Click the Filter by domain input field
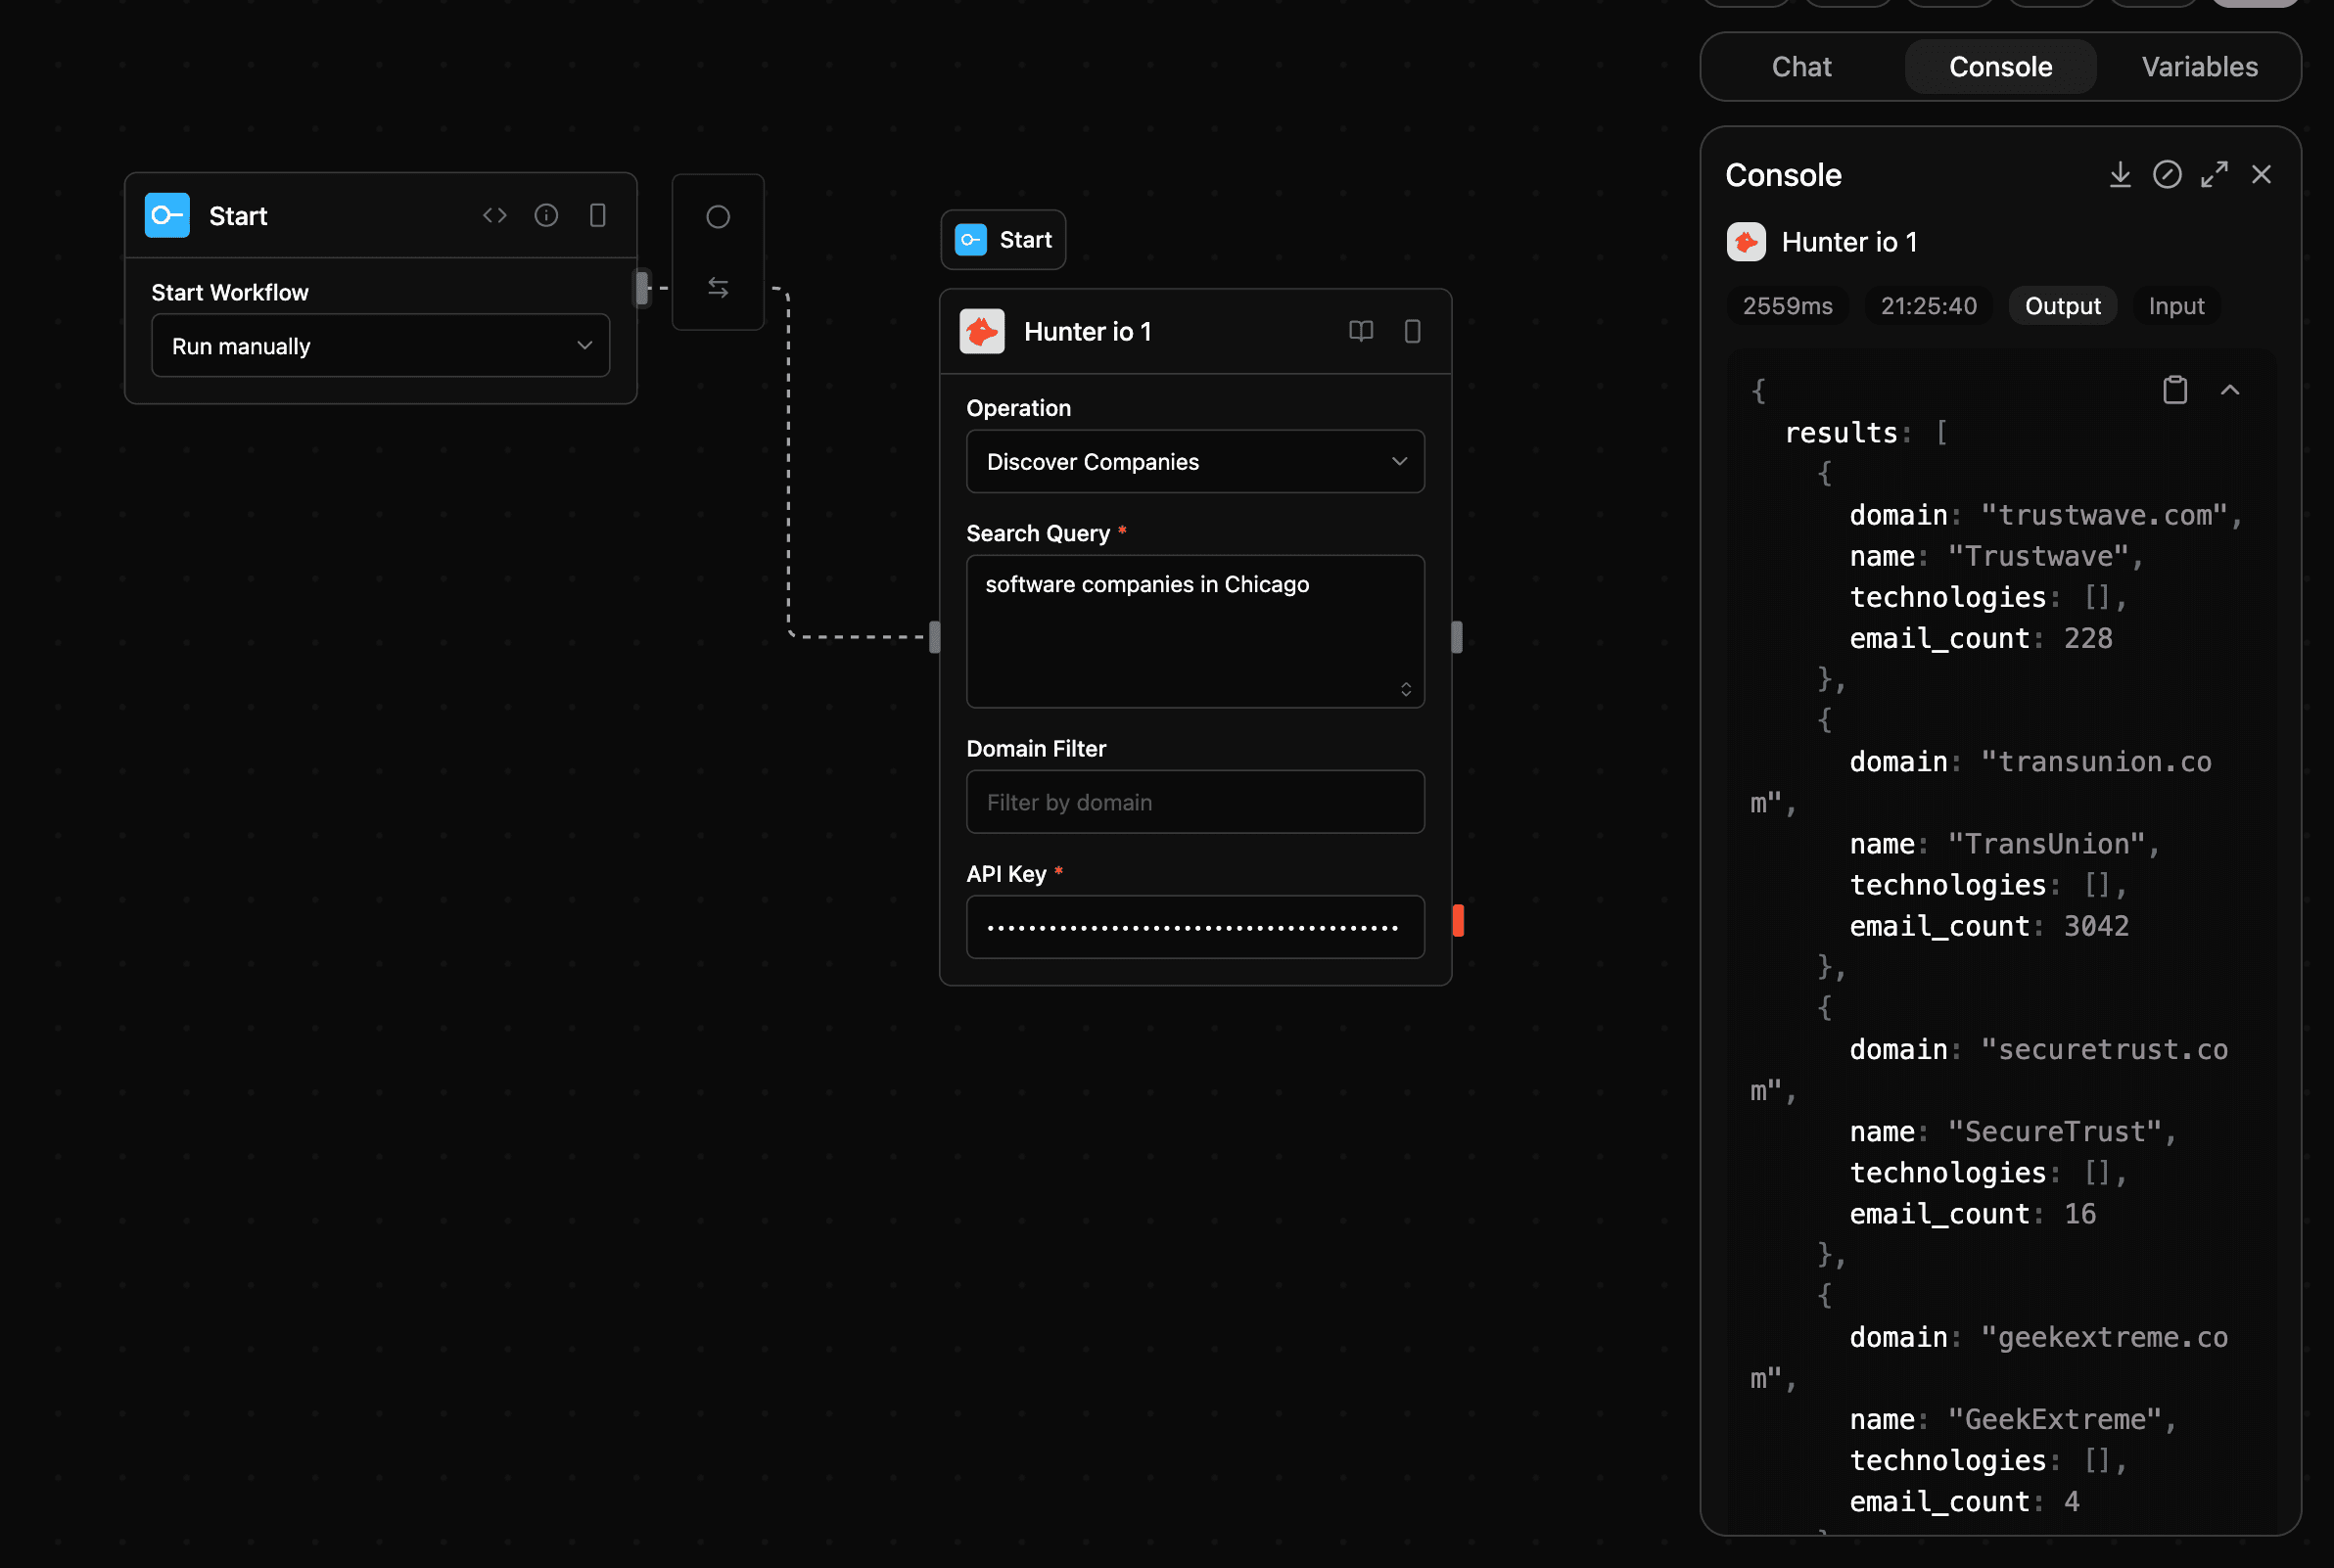2334x1568 pixels. [1195, 801]
